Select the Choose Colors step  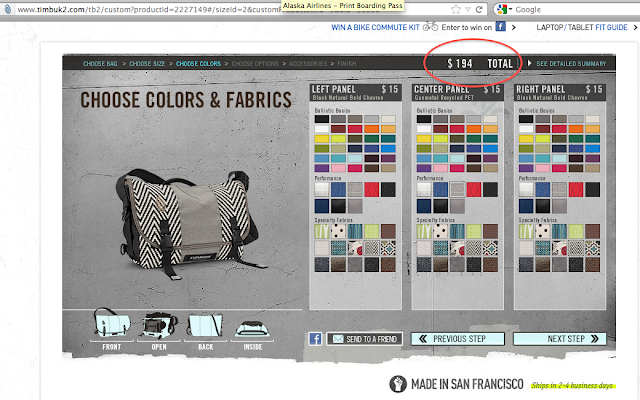tap(198, 64)
